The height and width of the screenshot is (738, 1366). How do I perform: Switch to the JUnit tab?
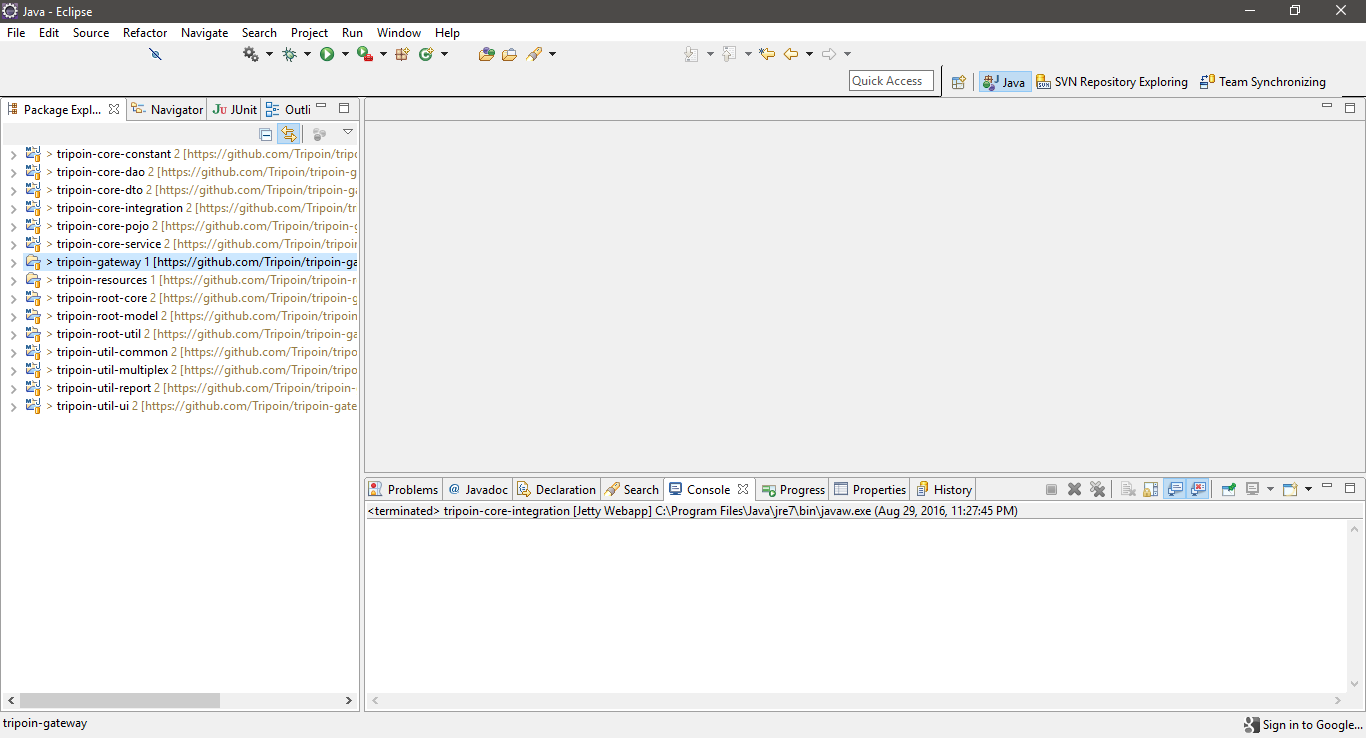(x=235, y=109)
